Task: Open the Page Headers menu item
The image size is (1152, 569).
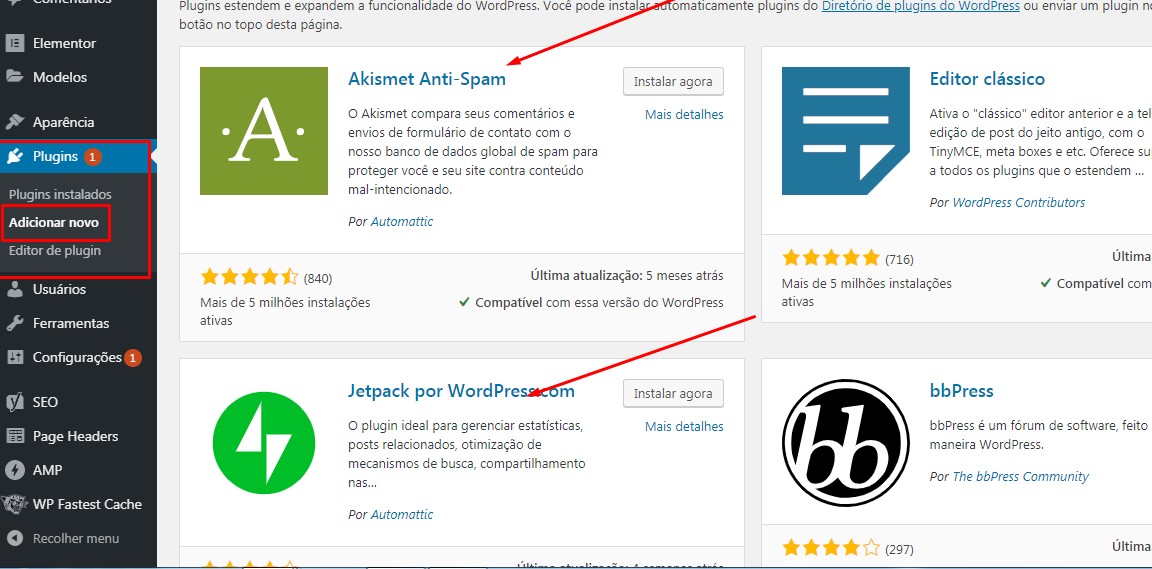Action: click(x=78, y=436)
